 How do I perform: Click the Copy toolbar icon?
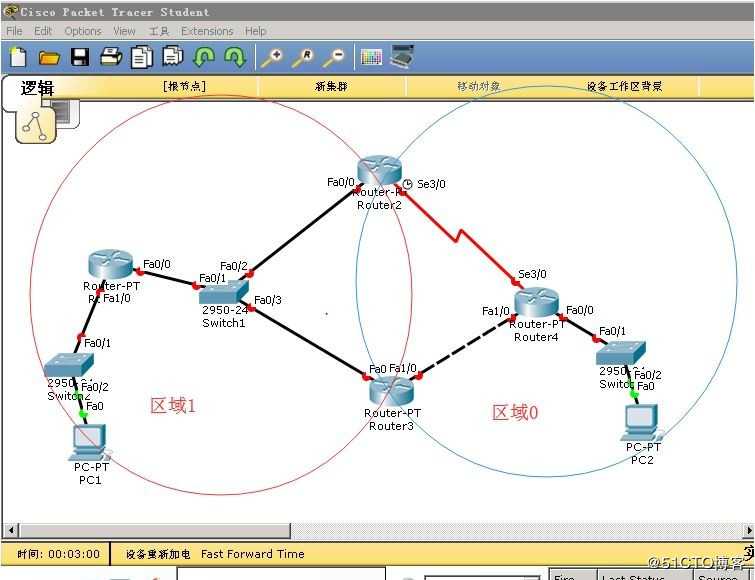142,57
